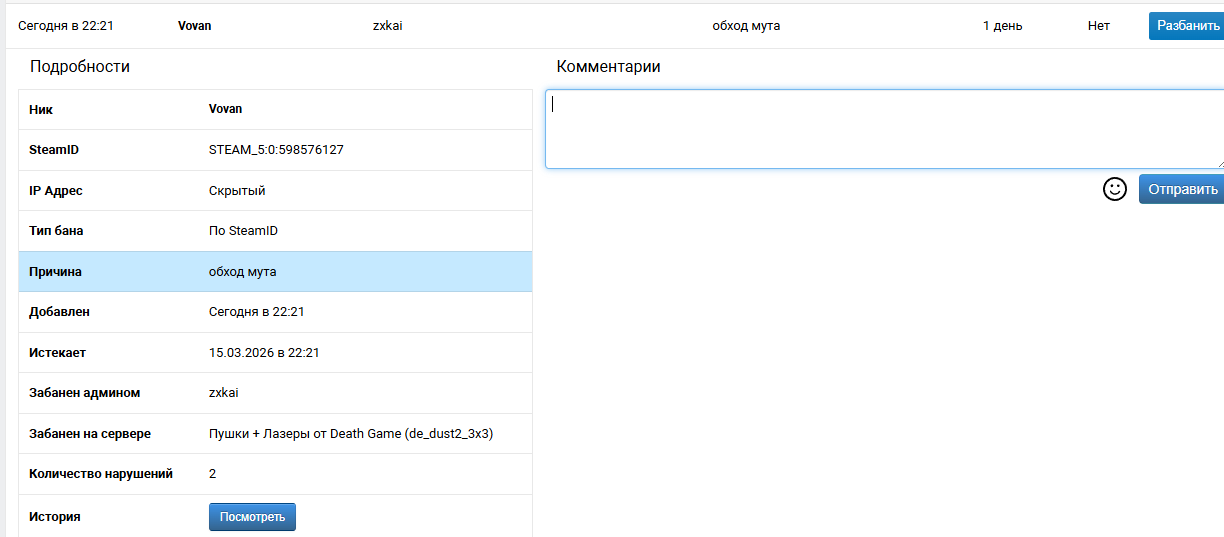Click 'обход мута' reason in the top row

pos(746,26)
